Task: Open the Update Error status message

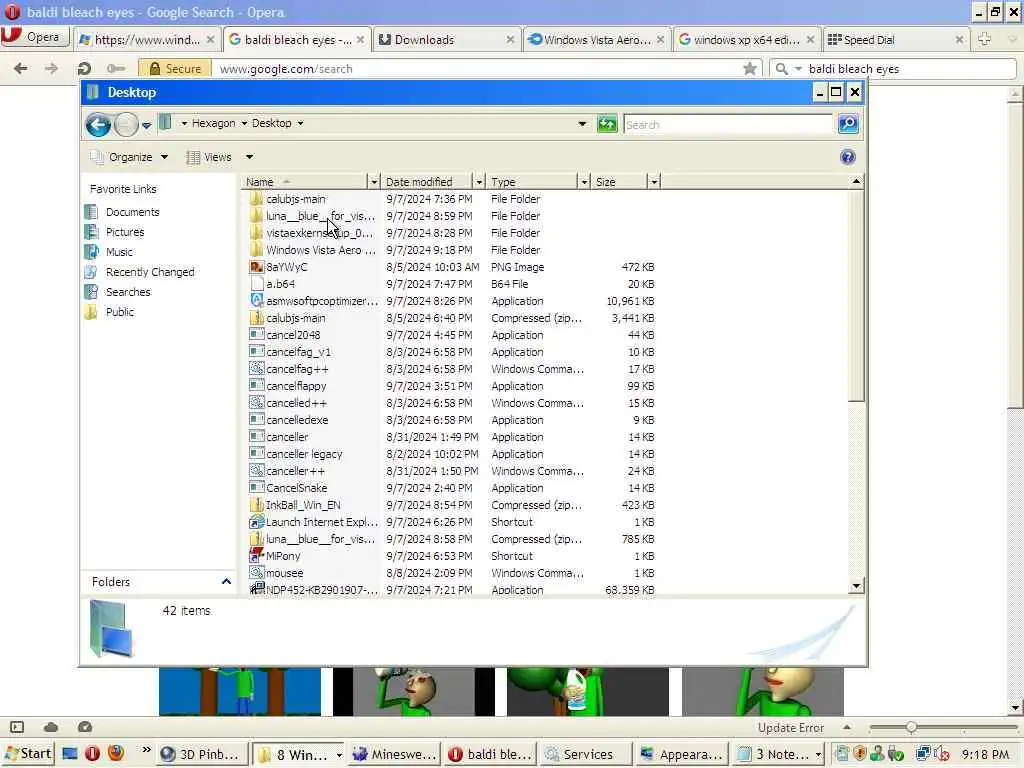Action: point(790,728)
